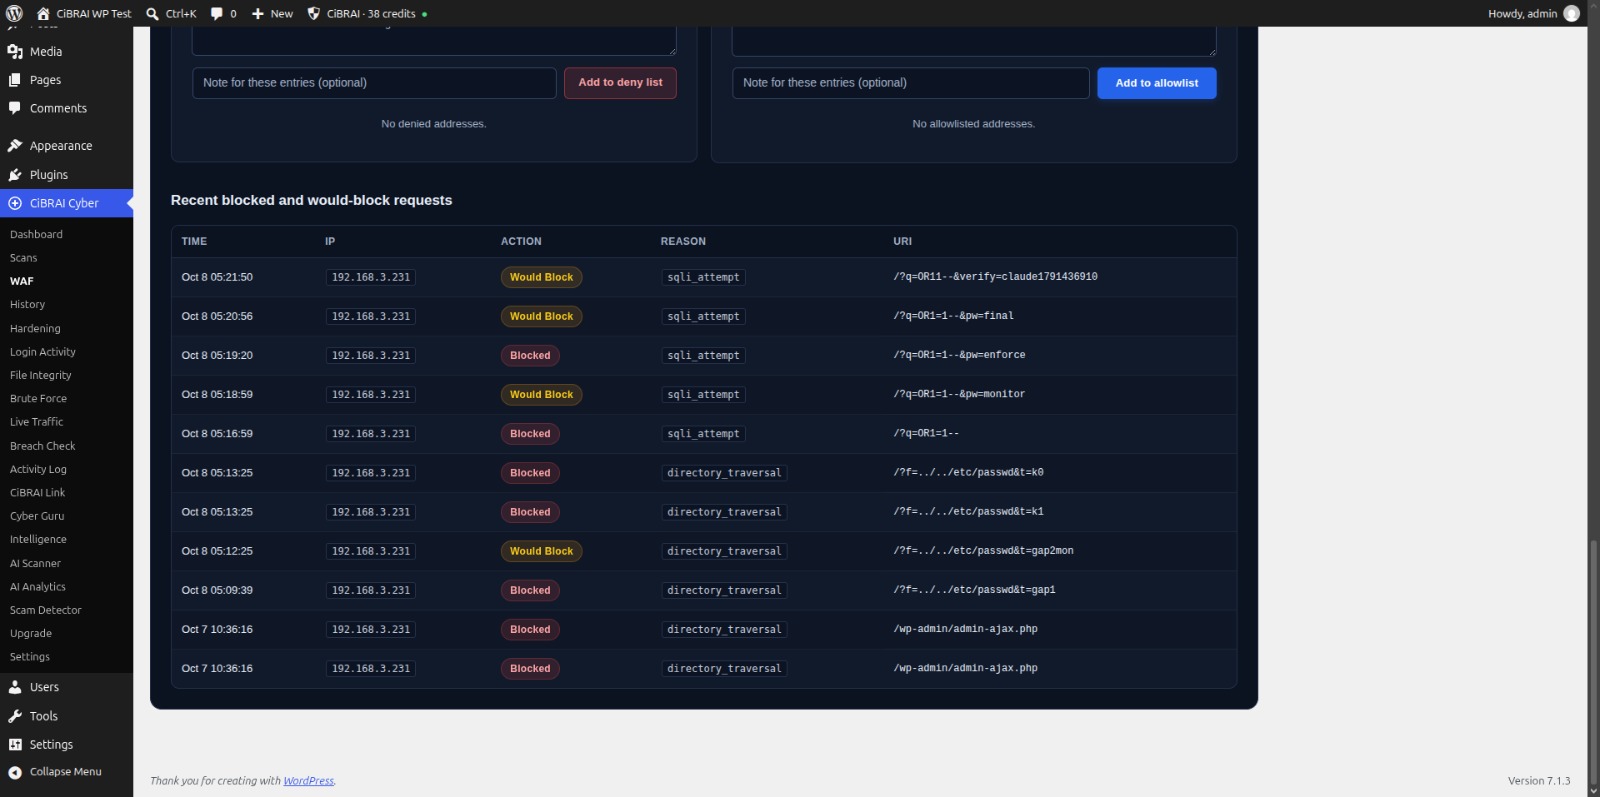This screenshot has height=797, width=1600.
Task: Open the Cyber Guru submenu page
Action: (x=37, y=516)
